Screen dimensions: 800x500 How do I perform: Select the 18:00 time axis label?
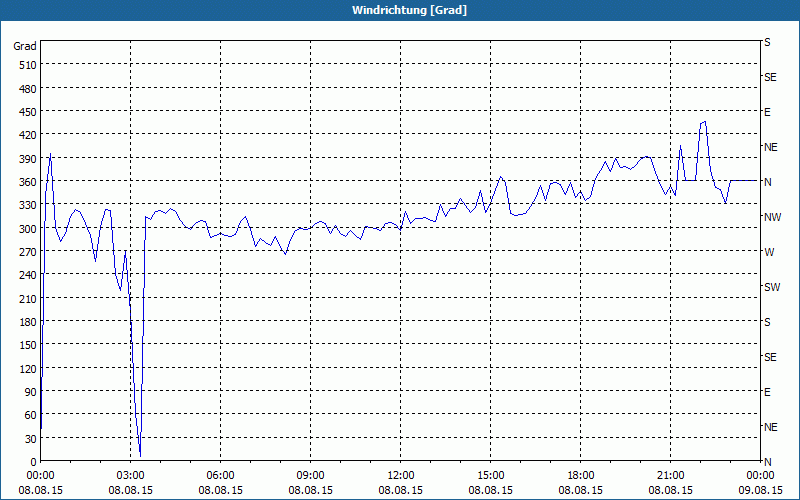click(x=581, y=476)
